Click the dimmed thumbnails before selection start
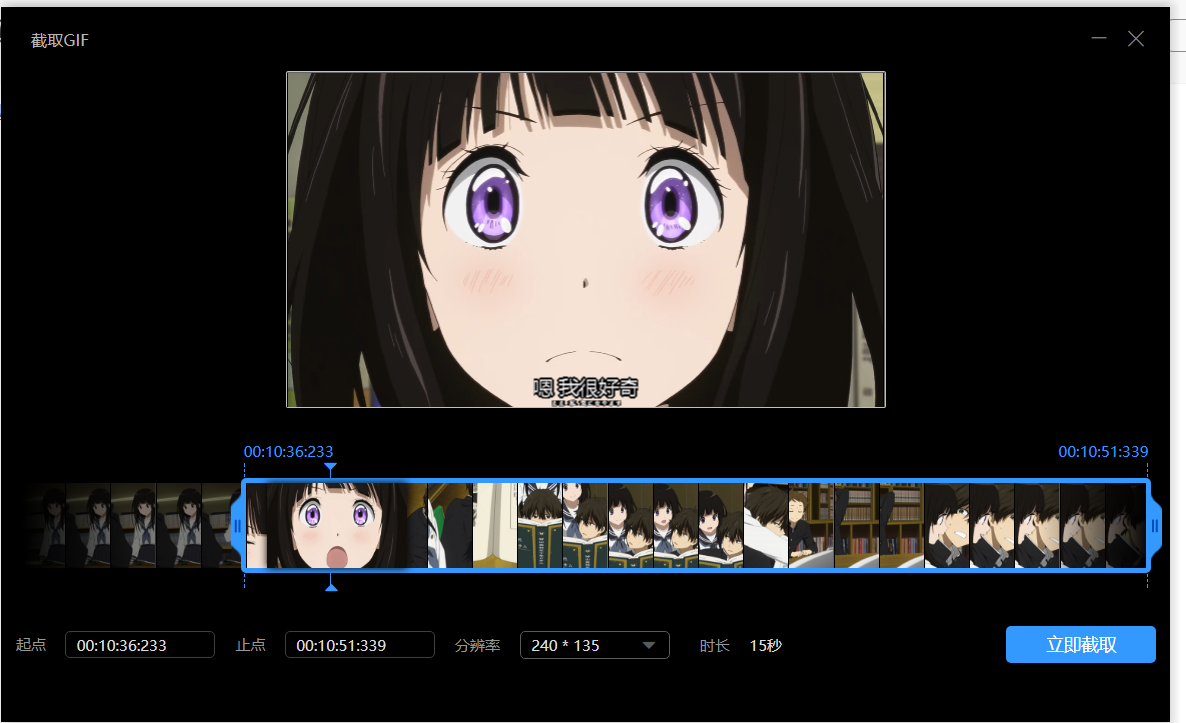Image resolution: width=1186 pixels, height=723 pixels. click(x=133, y=526)
